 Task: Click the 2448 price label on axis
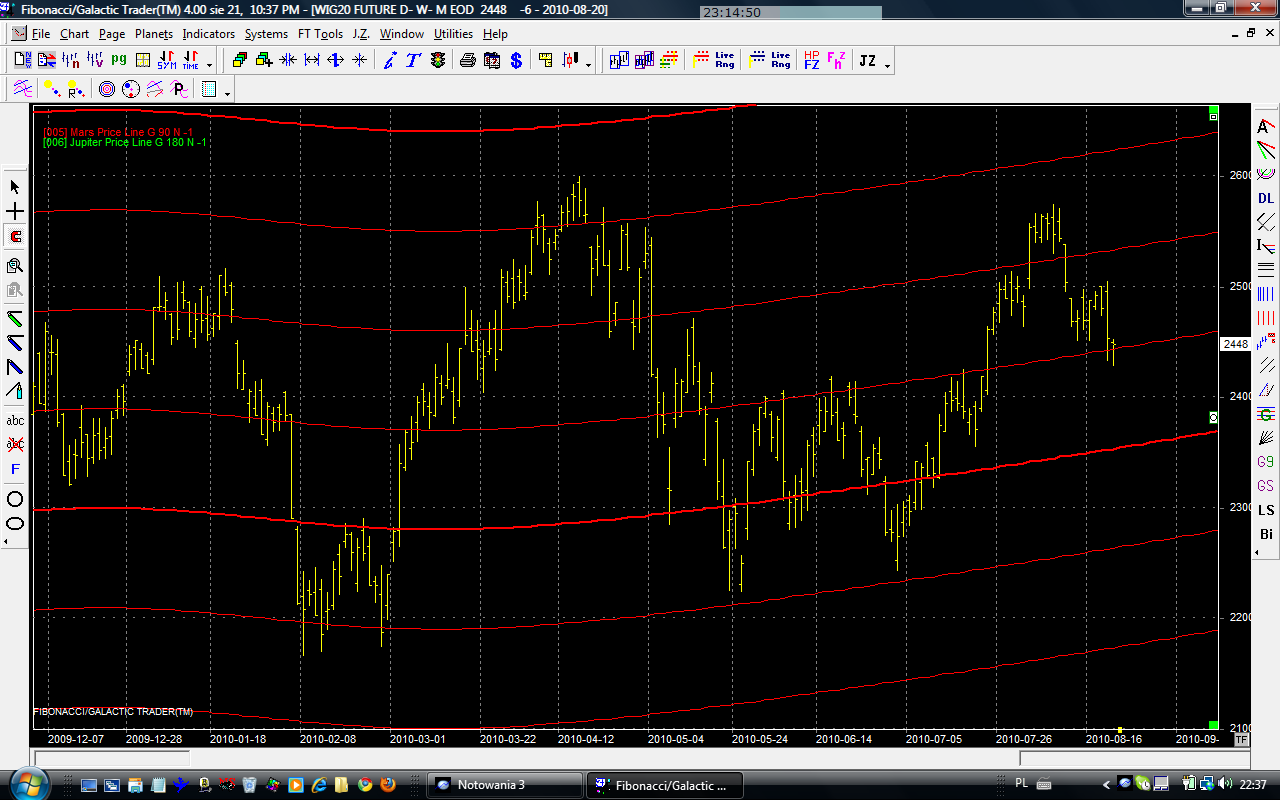(1236, 344)
